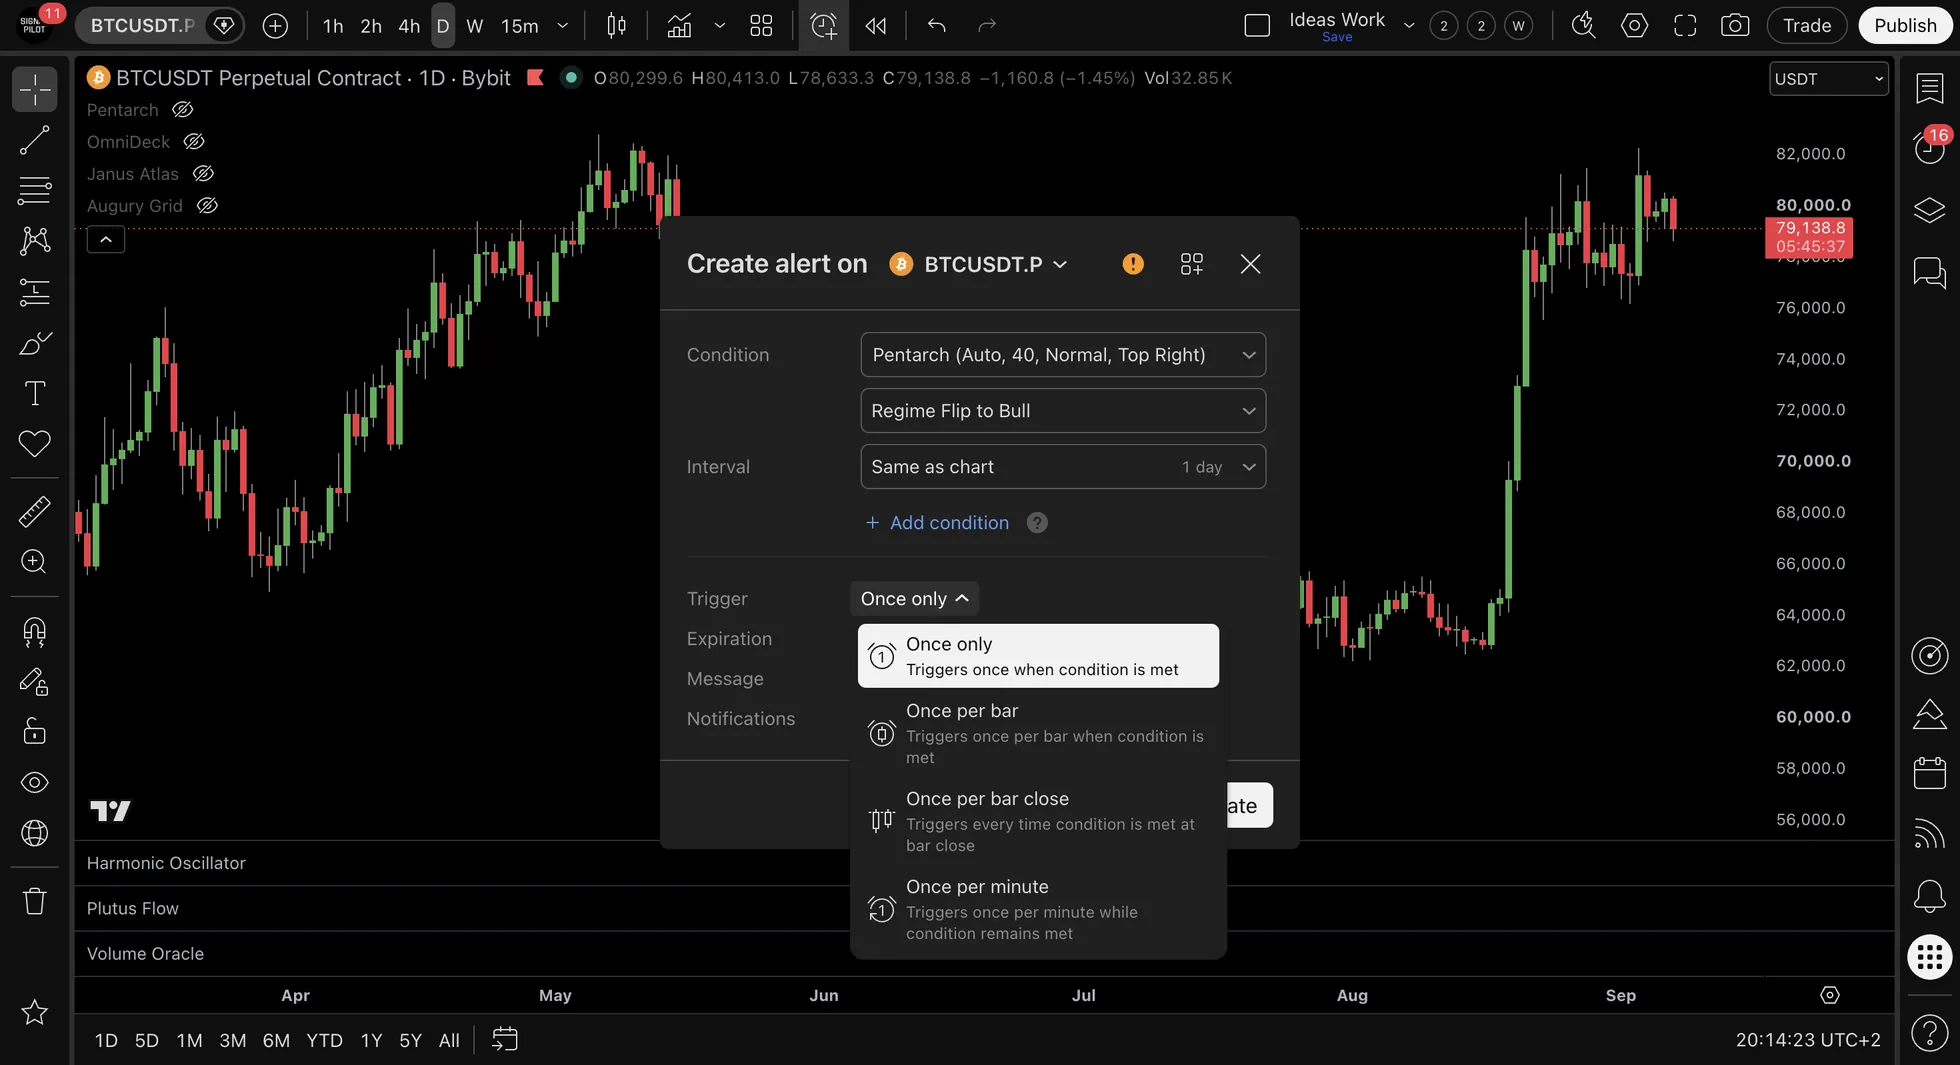This screenshot has width=1960, height=1065.
Task: Select the brush drawing tool
Action: pos(34,343)
